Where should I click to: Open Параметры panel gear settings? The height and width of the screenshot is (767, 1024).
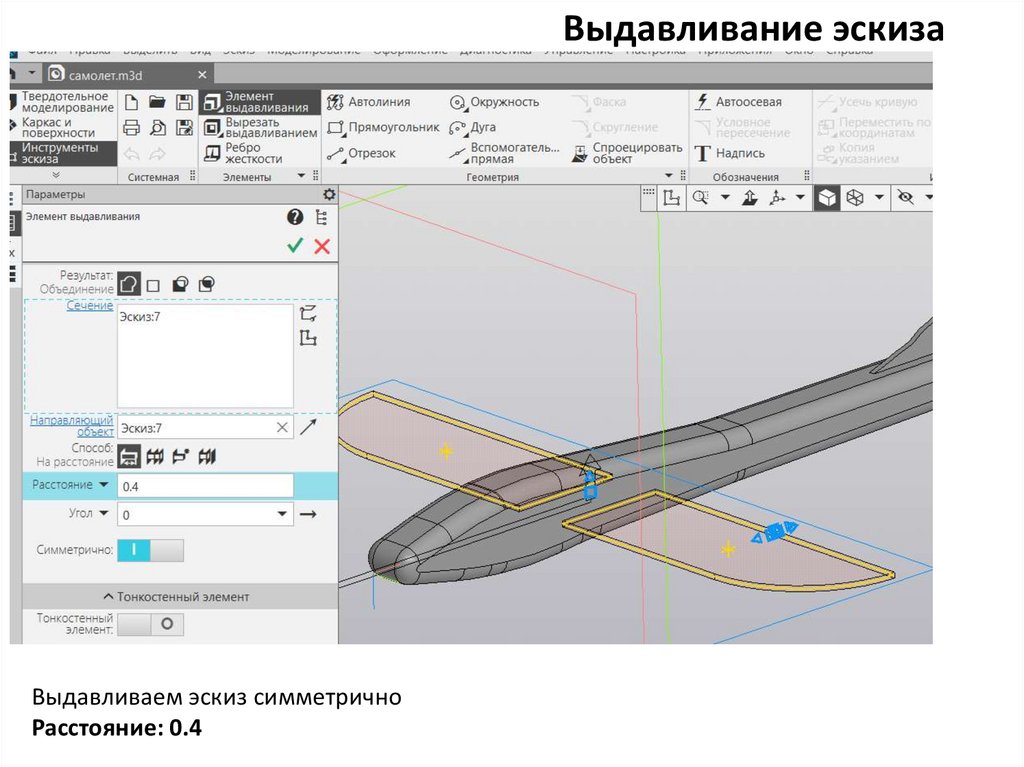[329, 195]
